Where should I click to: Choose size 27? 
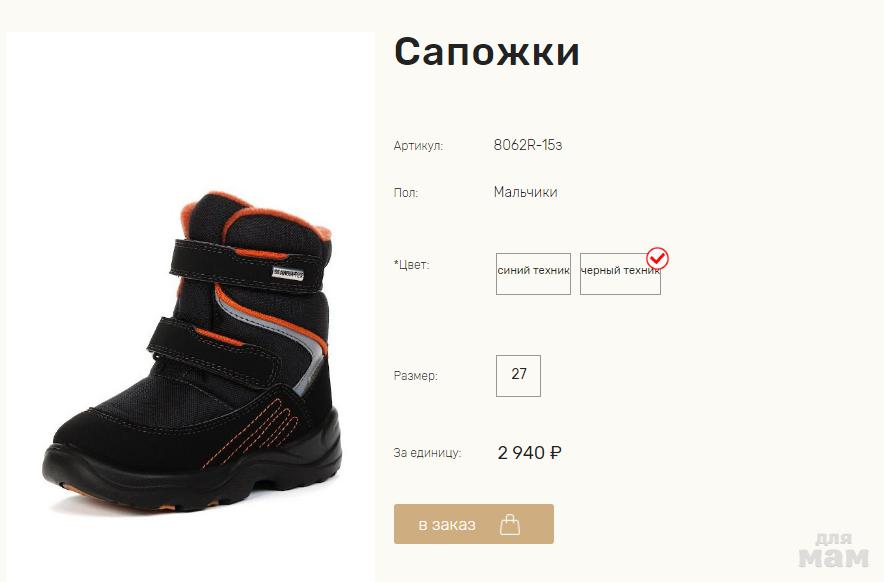point(518,376)
